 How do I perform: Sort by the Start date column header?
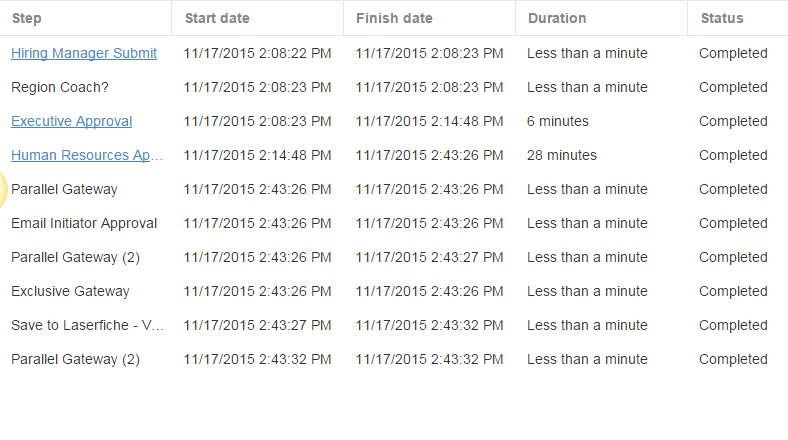click(x=217, y=18)
